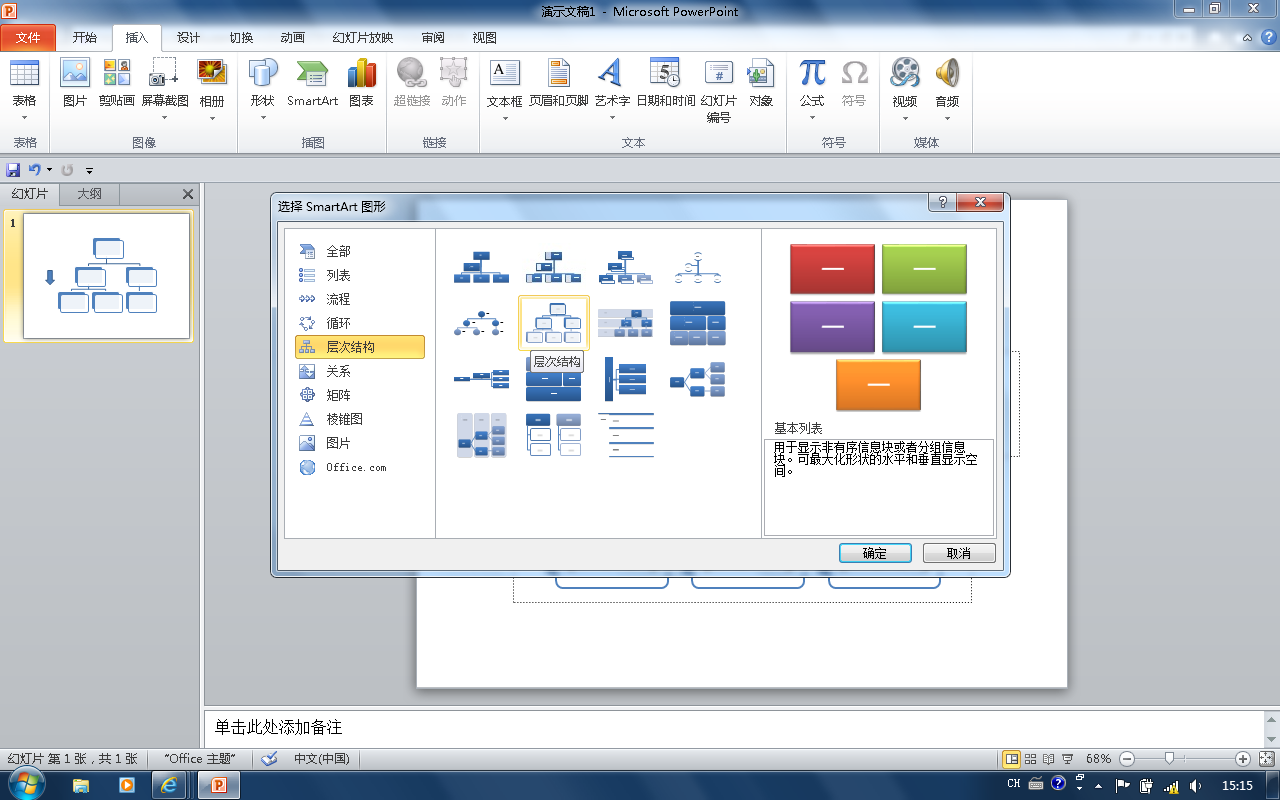Fit slide to current window icon
Screen dimensions: 1280x800
point(1266,759)
